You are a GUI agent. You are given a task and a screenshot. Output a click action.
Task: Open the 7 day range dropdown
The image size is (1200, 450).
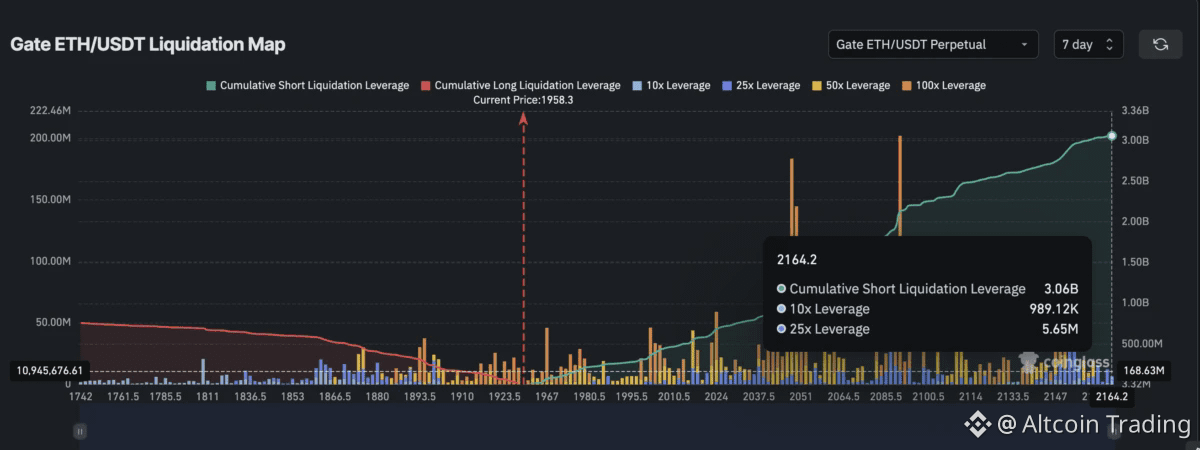pyautogui.click(x=1088, y=44)
